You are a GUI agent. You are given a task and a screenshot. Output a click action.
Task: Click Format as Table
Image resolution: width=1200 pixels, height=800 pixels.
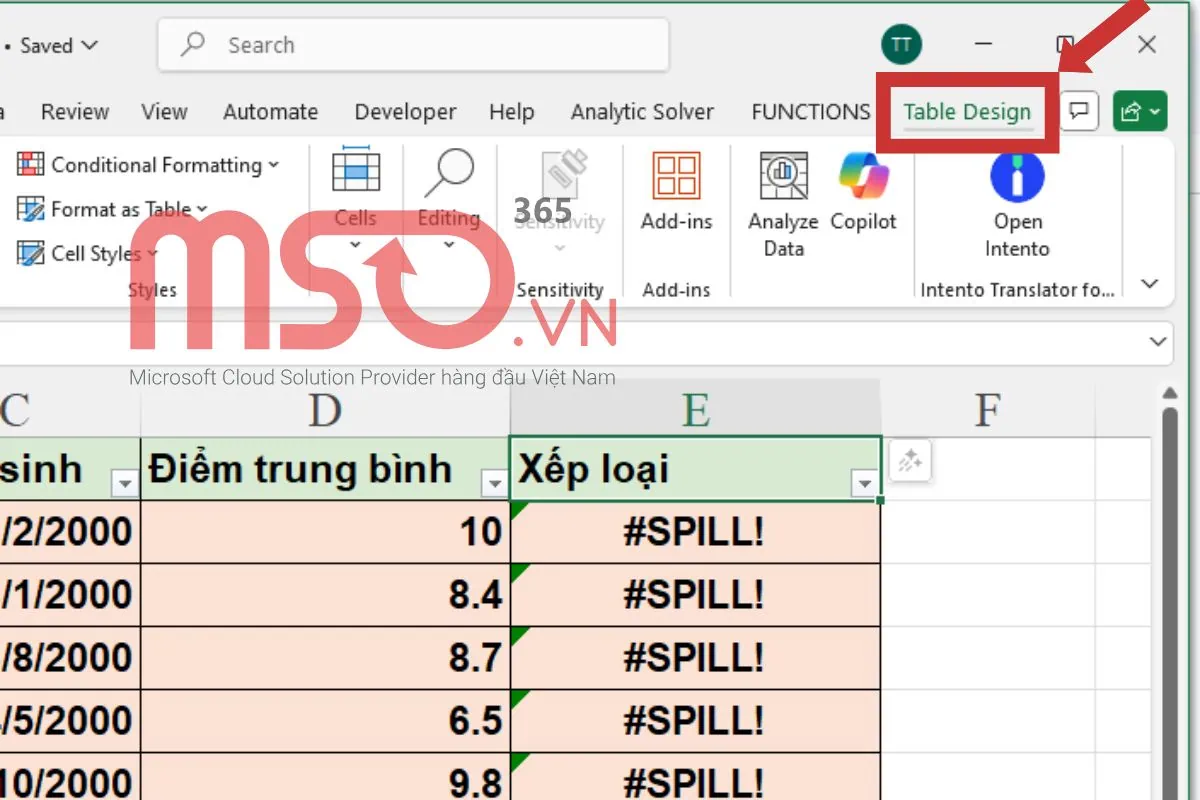click(x=113, y=209)
